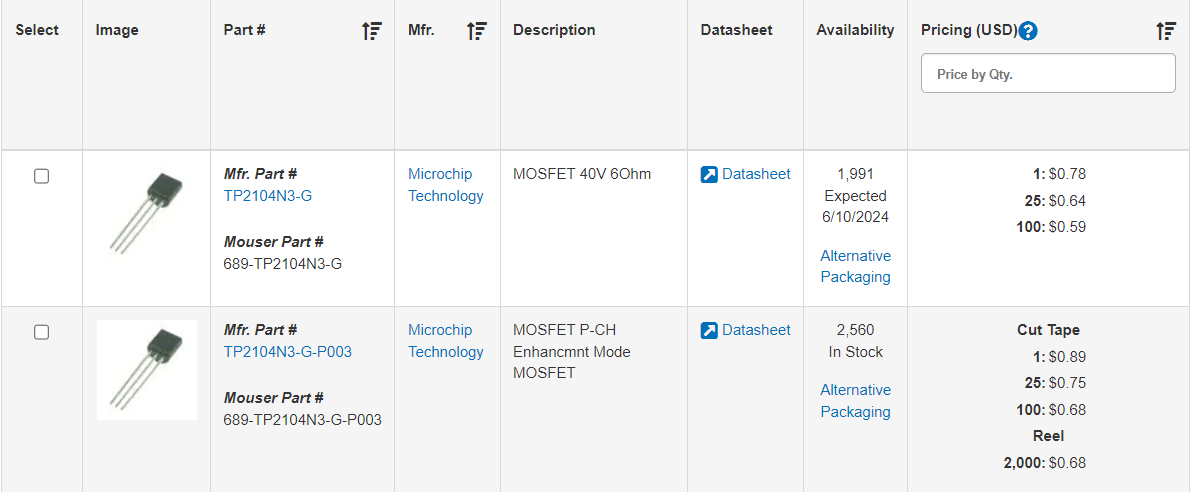The image size is (1190, 492).
Task: Select the checkbox for TP2104N3-G
Action: coord(42,176)
